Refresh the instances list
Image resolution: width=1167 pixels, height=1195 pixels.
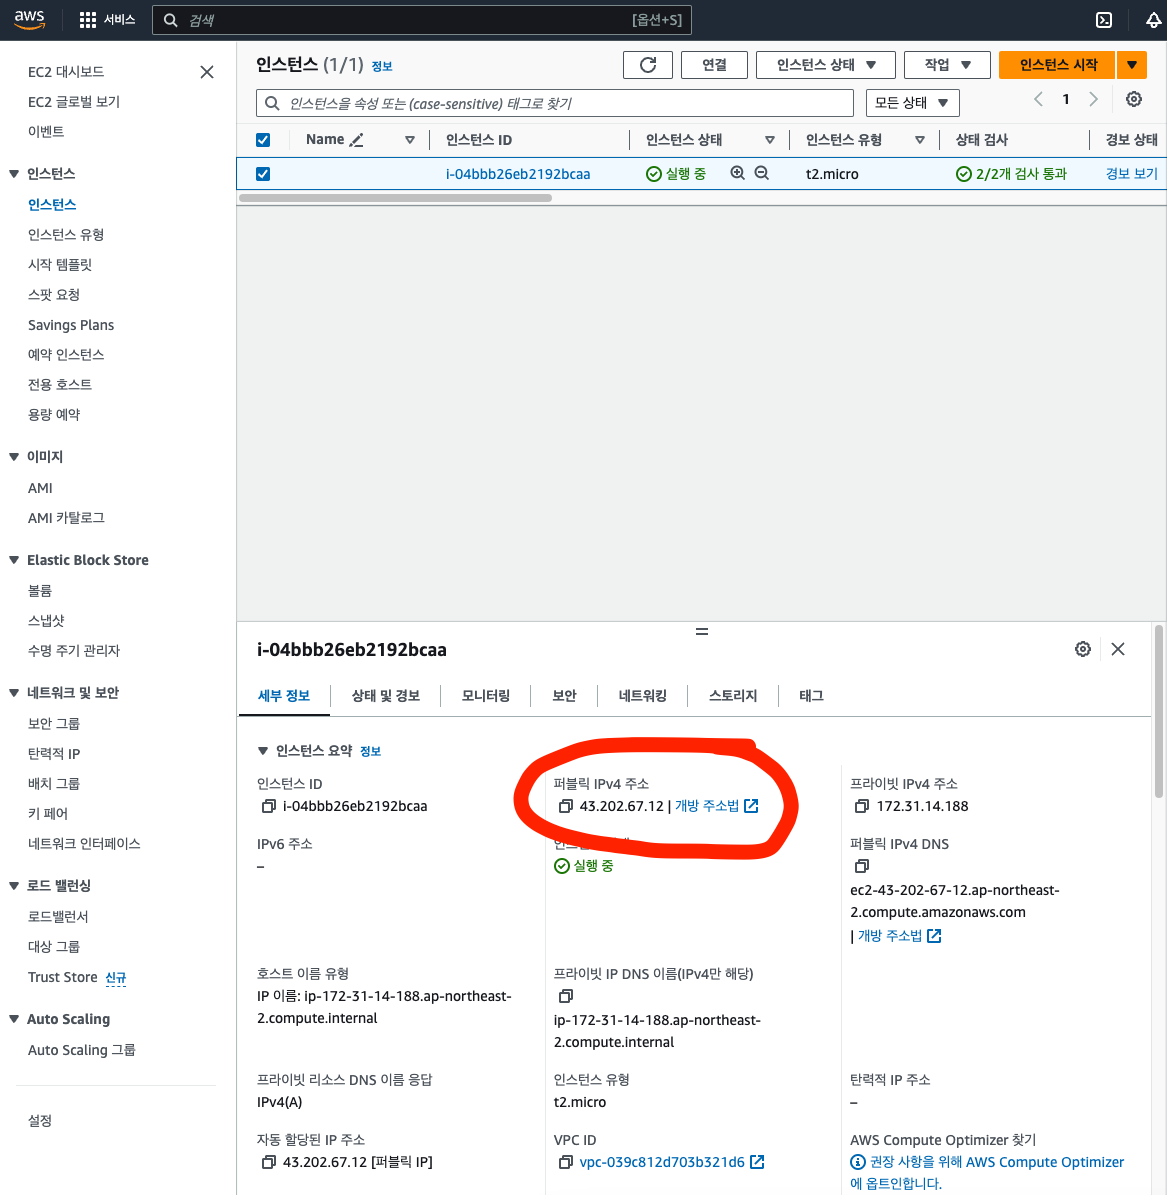(648, 65)
